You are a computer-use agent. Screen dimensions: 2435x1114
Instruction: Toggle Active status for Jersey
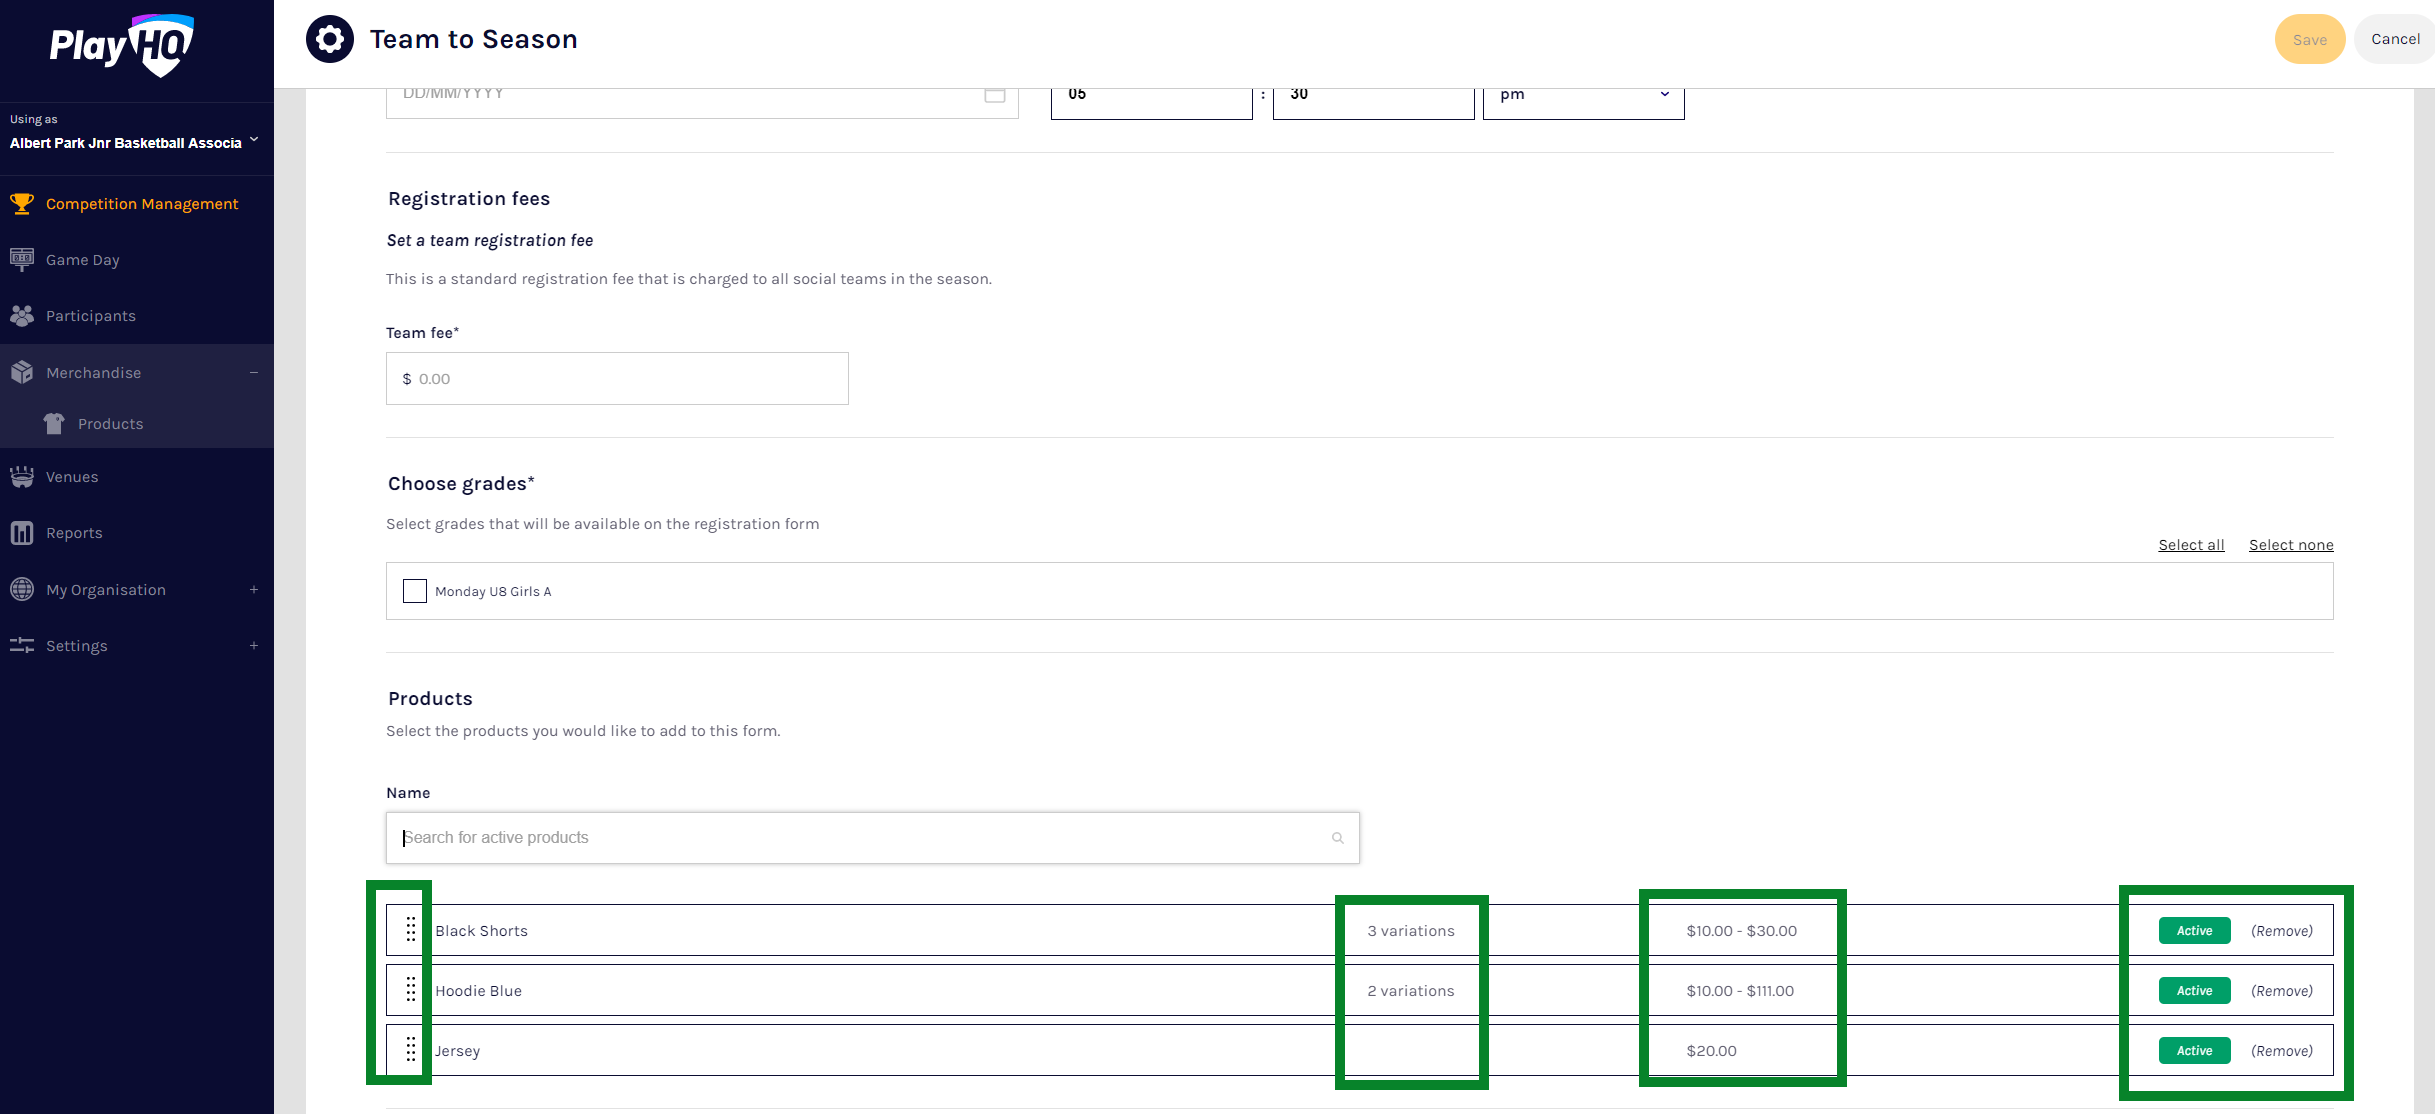pyautogui.click(x=2193, y=1050)
